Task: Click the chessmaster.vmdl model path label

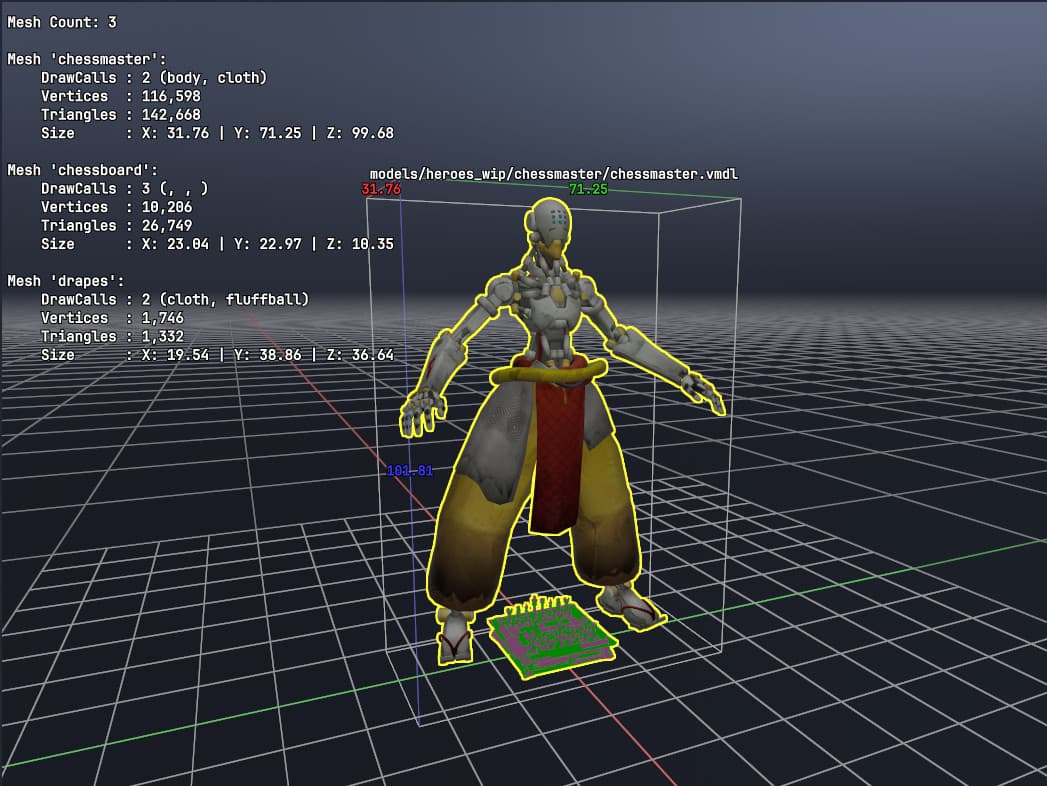Action: (554, 174)
